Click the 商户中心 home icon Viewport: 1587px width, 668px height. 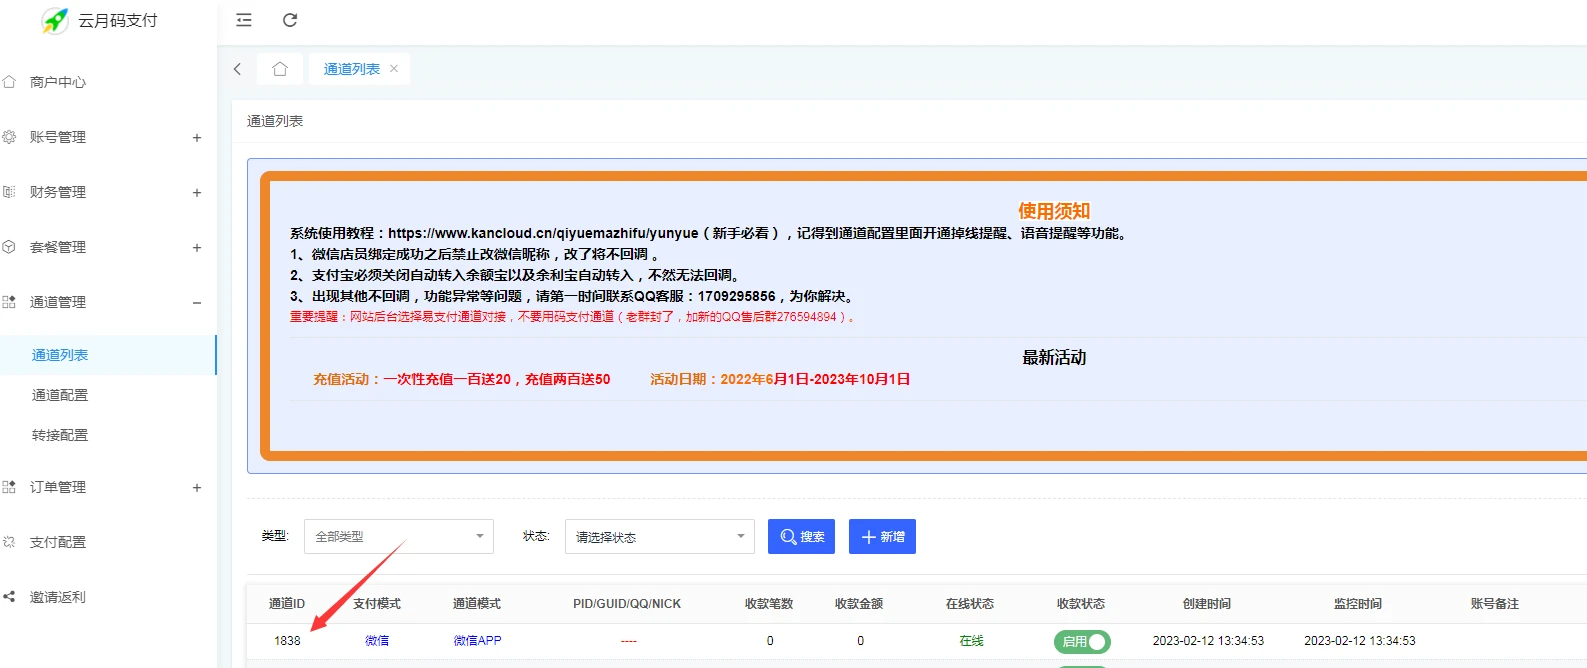(x=9, y=82)
